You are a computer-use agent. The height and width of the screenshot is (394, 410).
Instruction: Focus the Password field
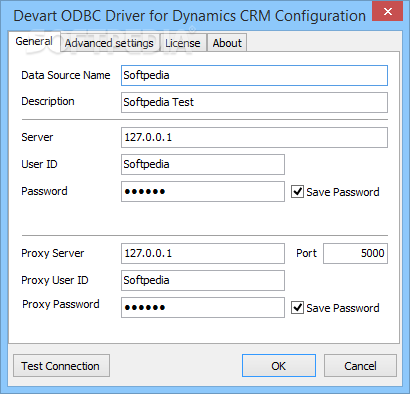(x=203, y=191)
